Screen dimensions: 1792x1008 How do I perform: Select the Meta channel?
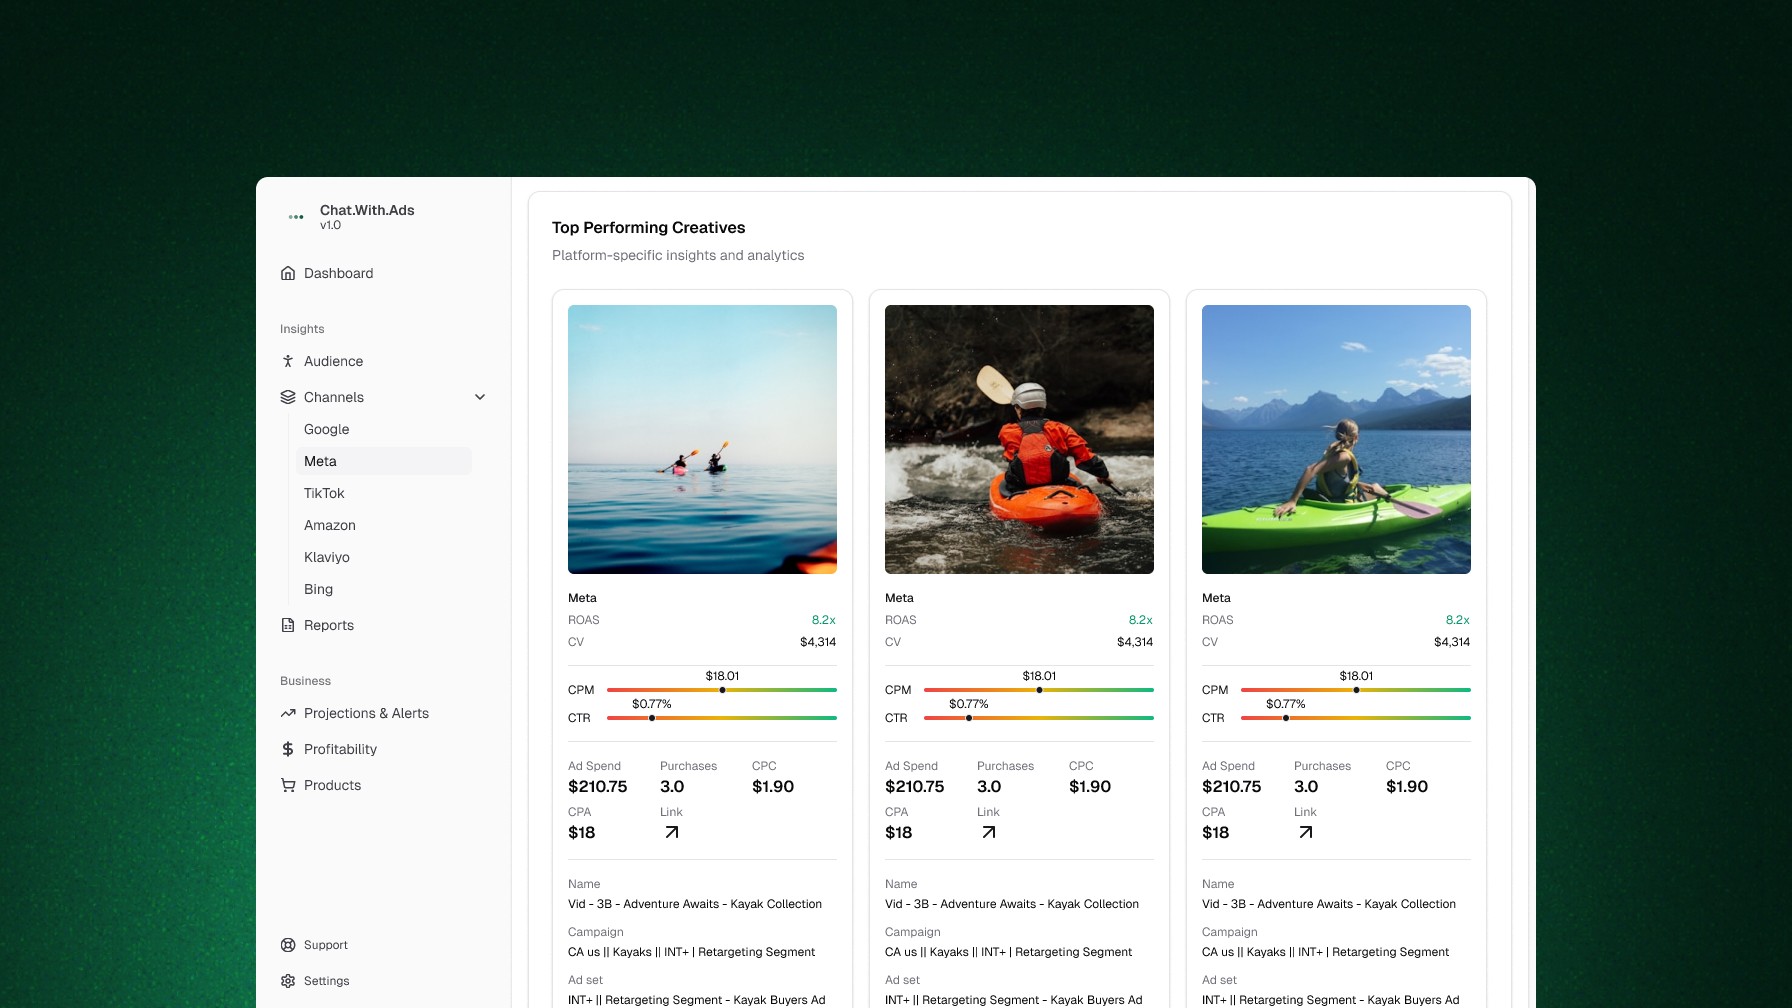point(383,461)
